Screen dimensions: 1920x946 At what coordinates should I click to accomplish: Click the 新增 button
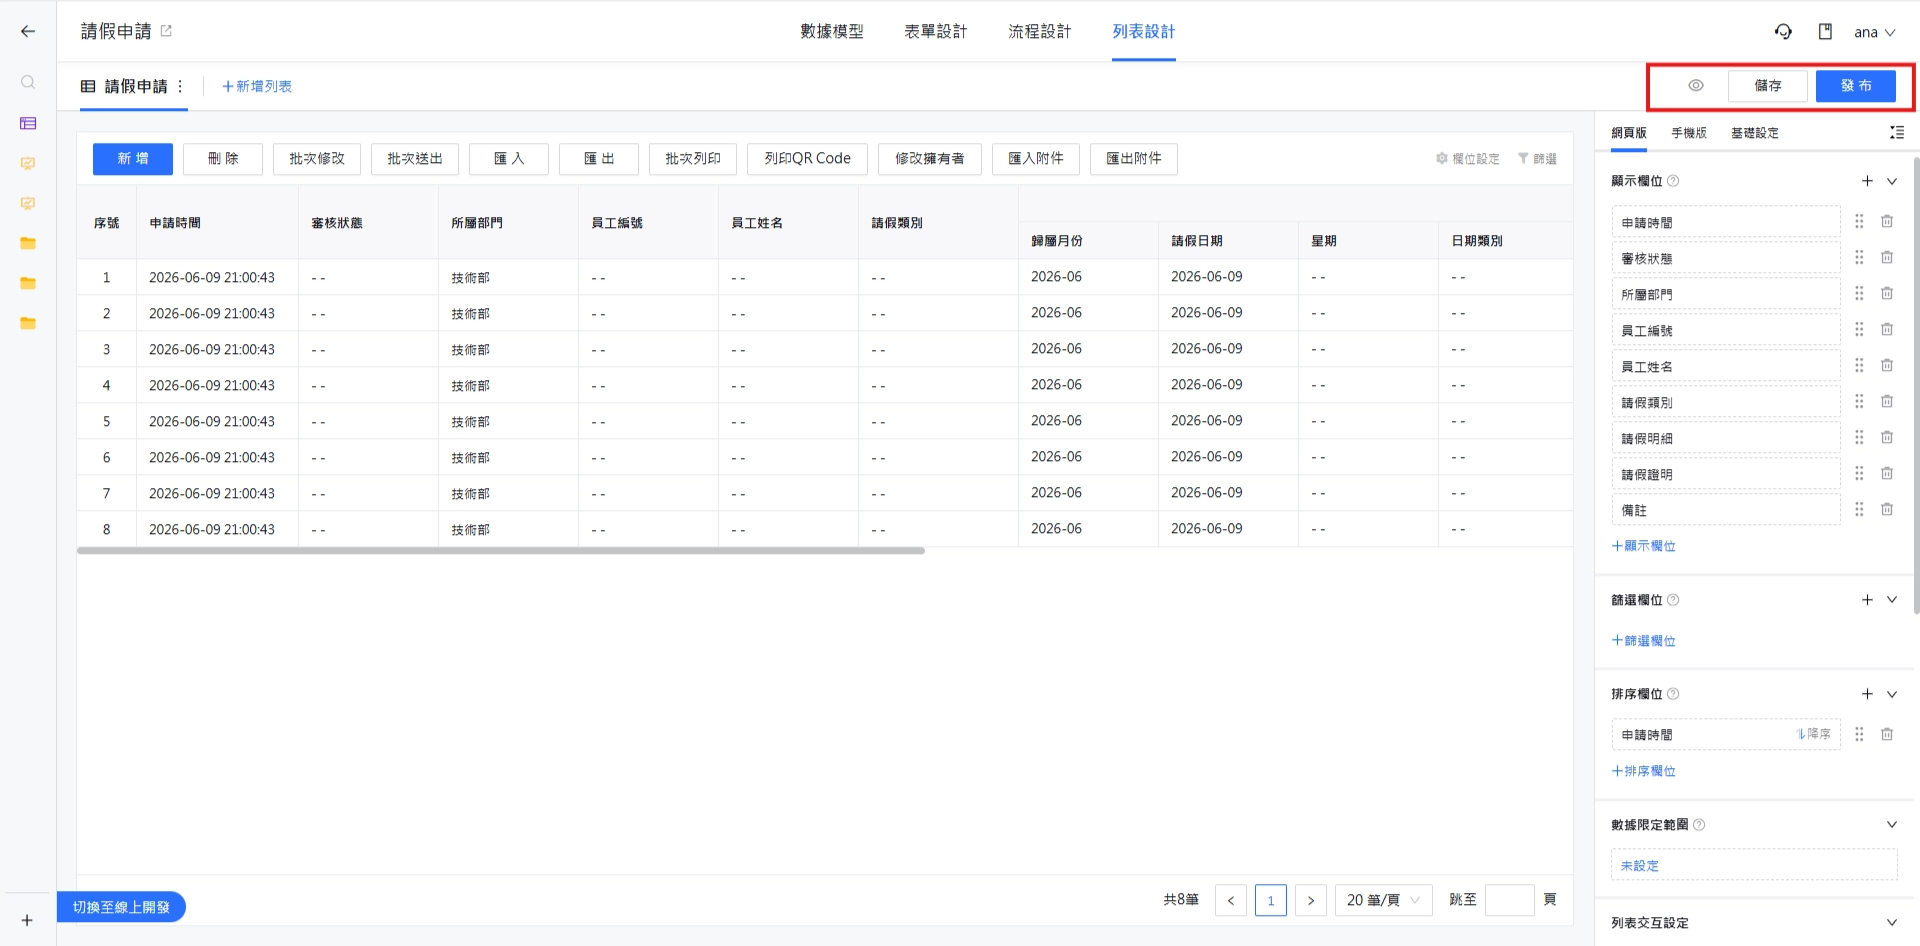click(x=133, y=159)
